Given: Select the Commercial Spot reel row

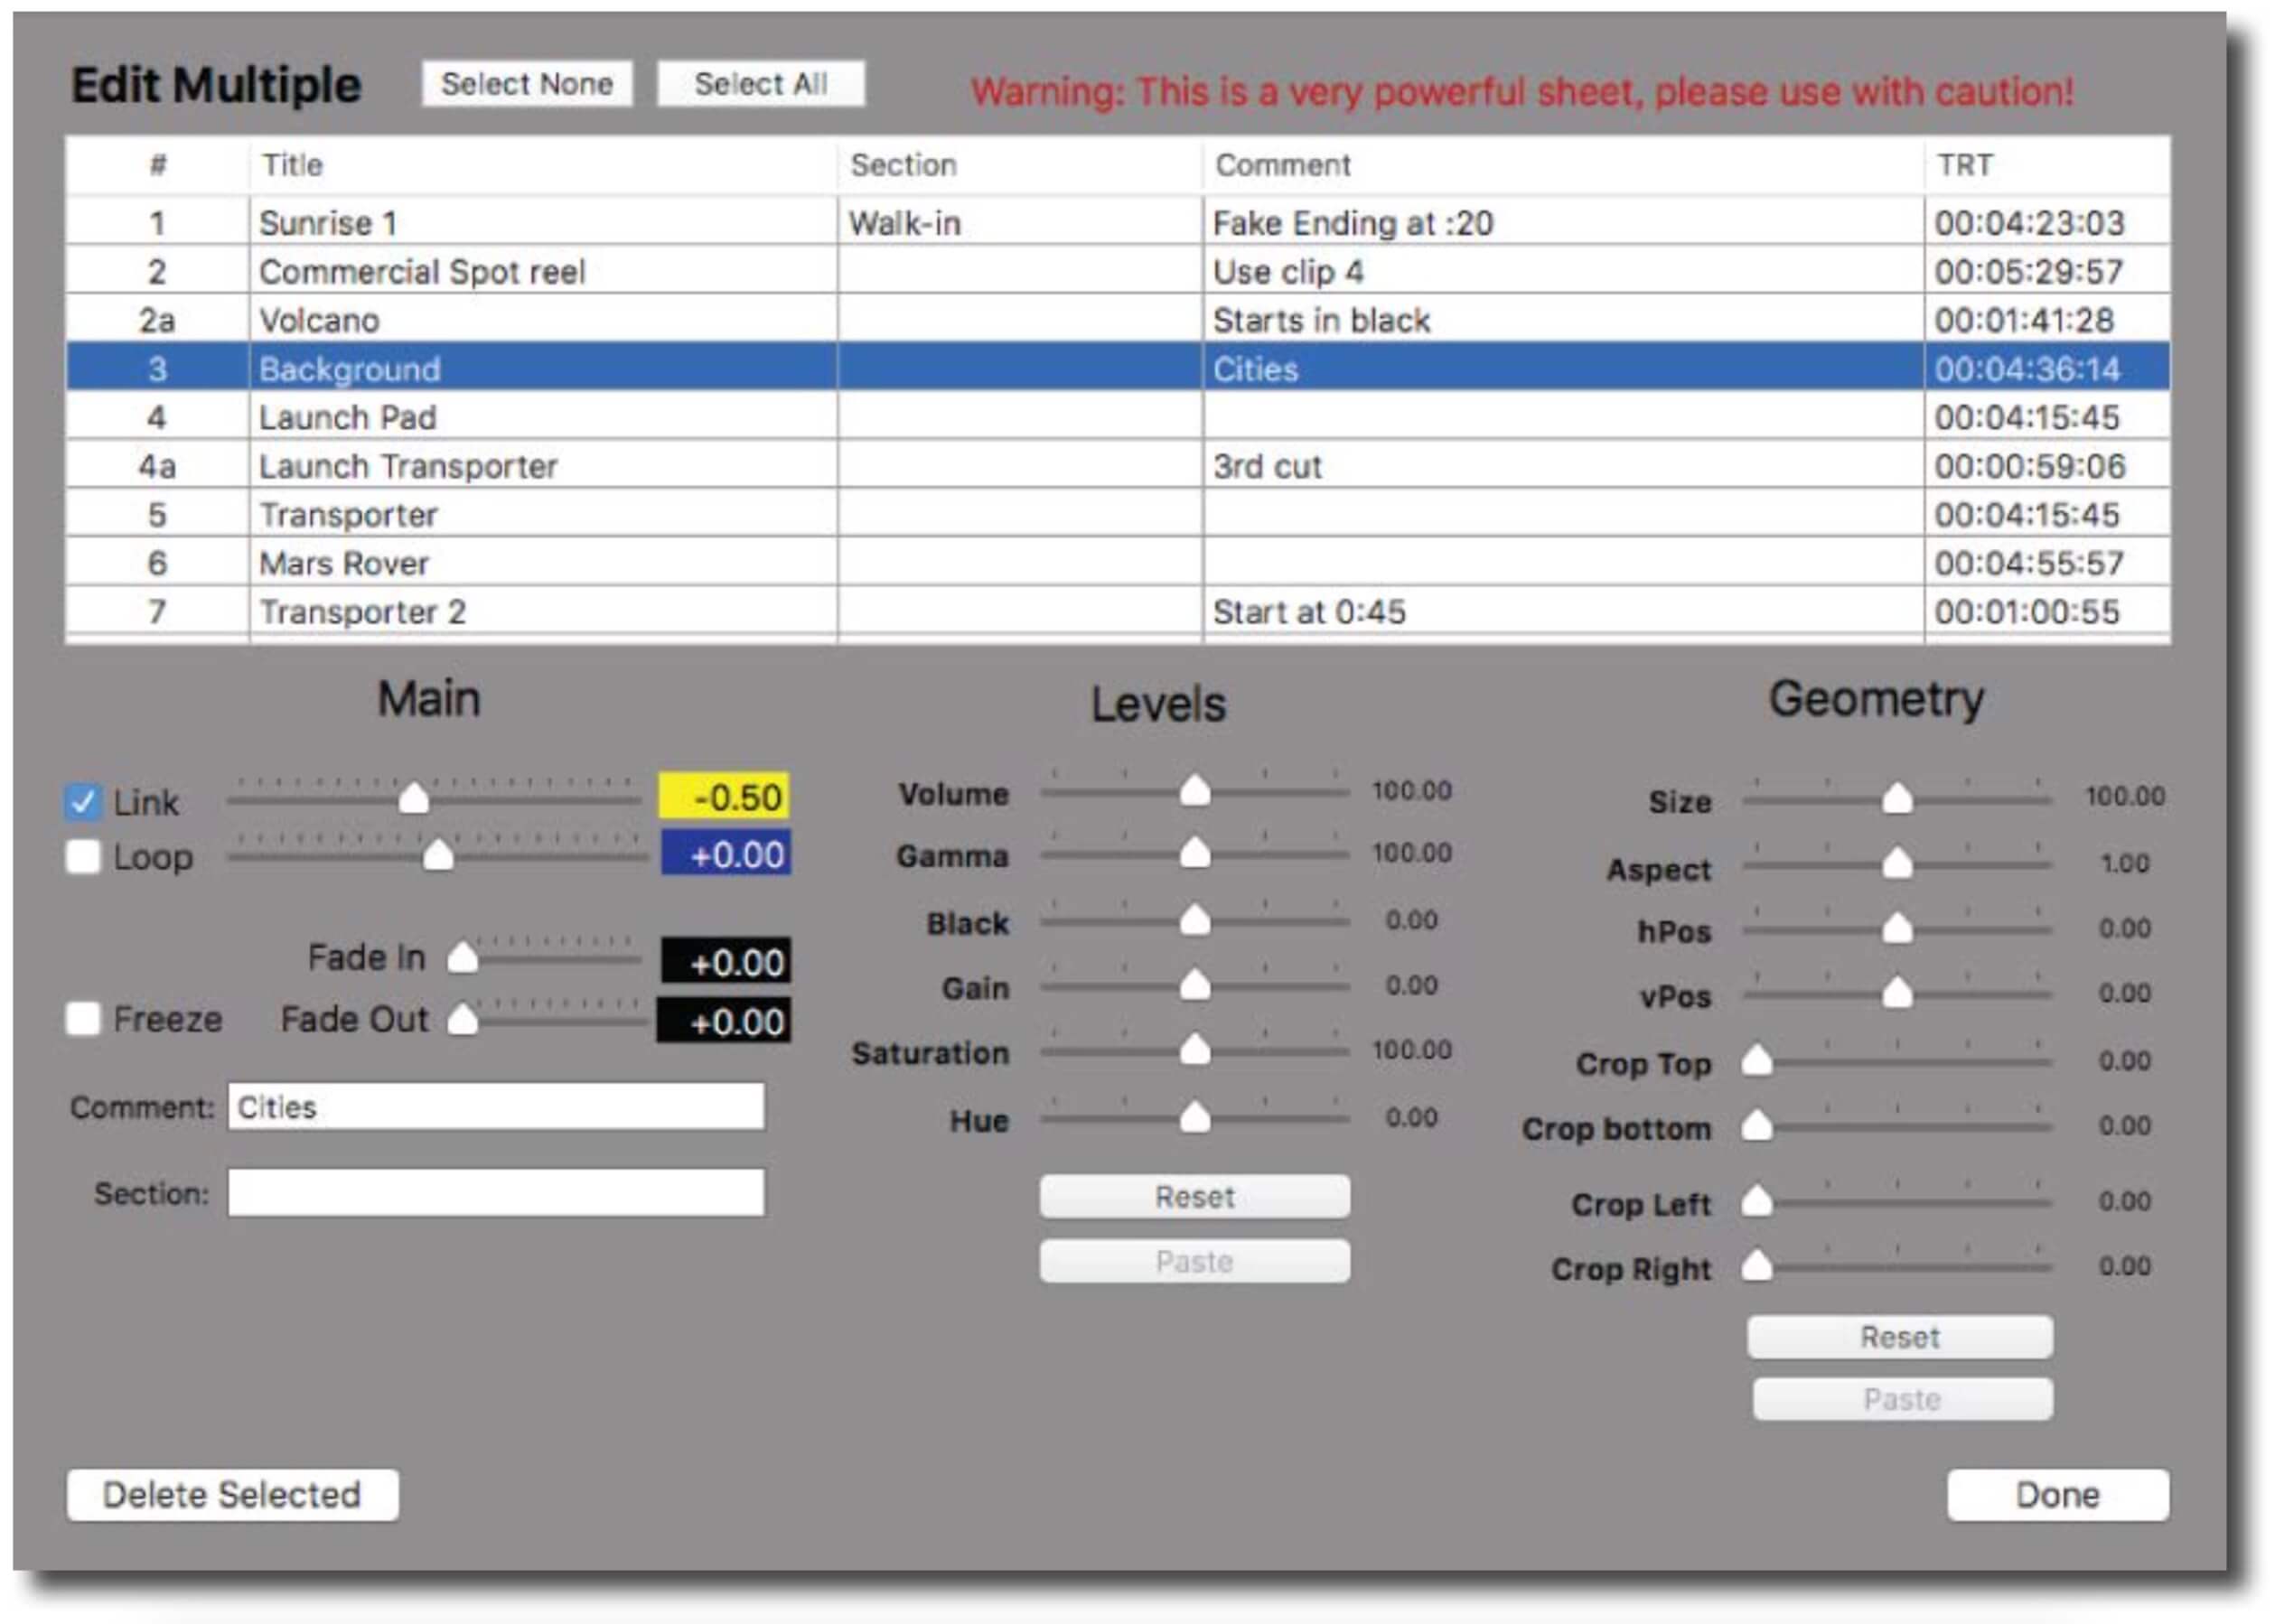Looking at the screenshot, I should [1118, 271].
